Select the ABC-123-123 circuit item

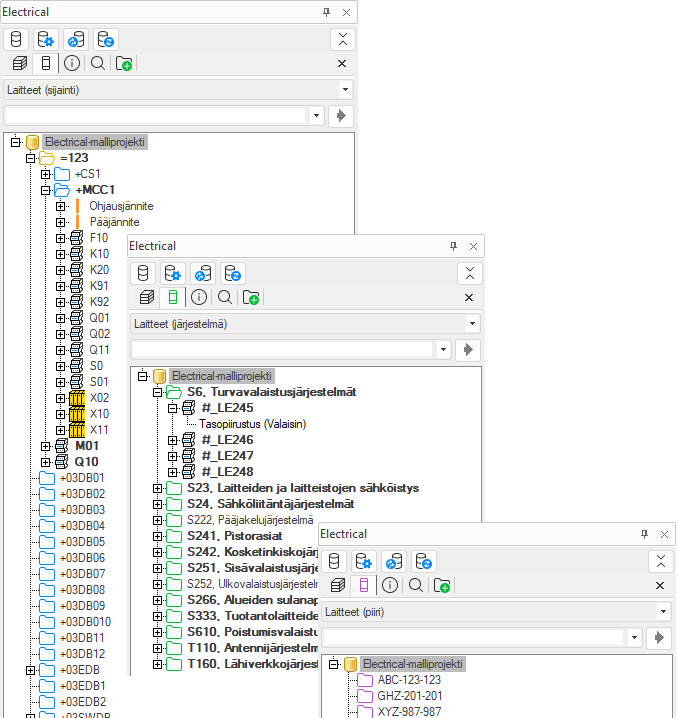click(x=409, y=680)
